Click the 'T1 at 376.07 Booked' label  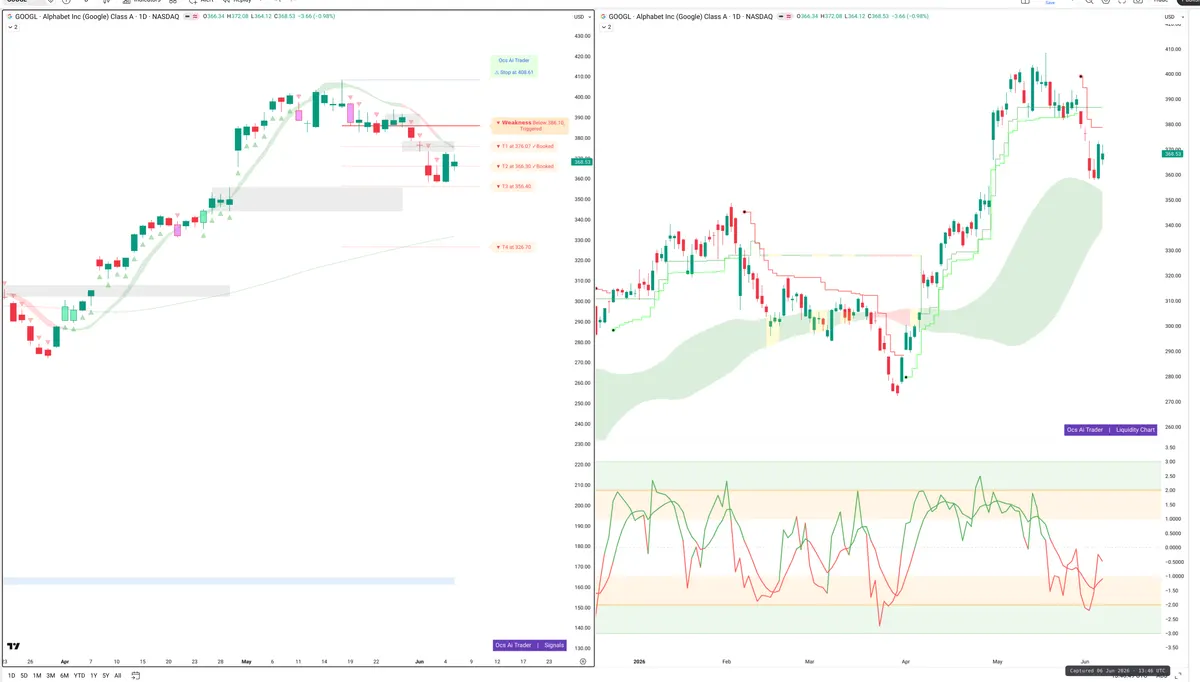(524, 146)
